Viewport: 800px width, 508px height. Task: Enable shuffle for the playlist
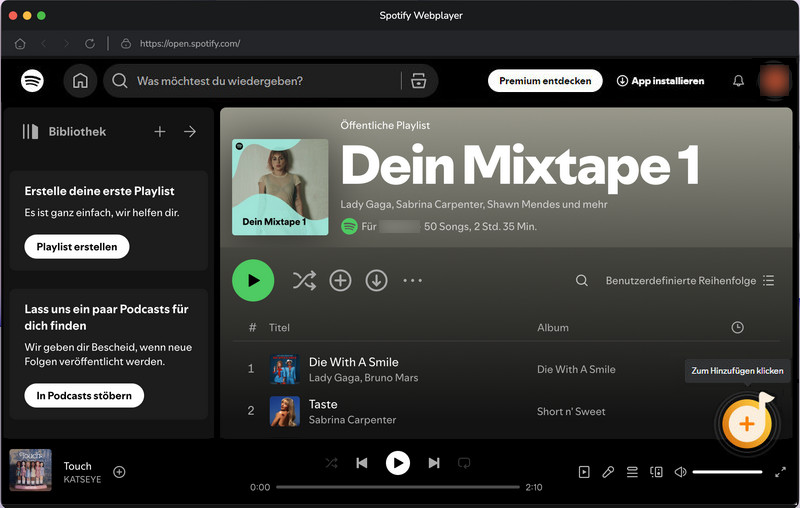(304, 281)
